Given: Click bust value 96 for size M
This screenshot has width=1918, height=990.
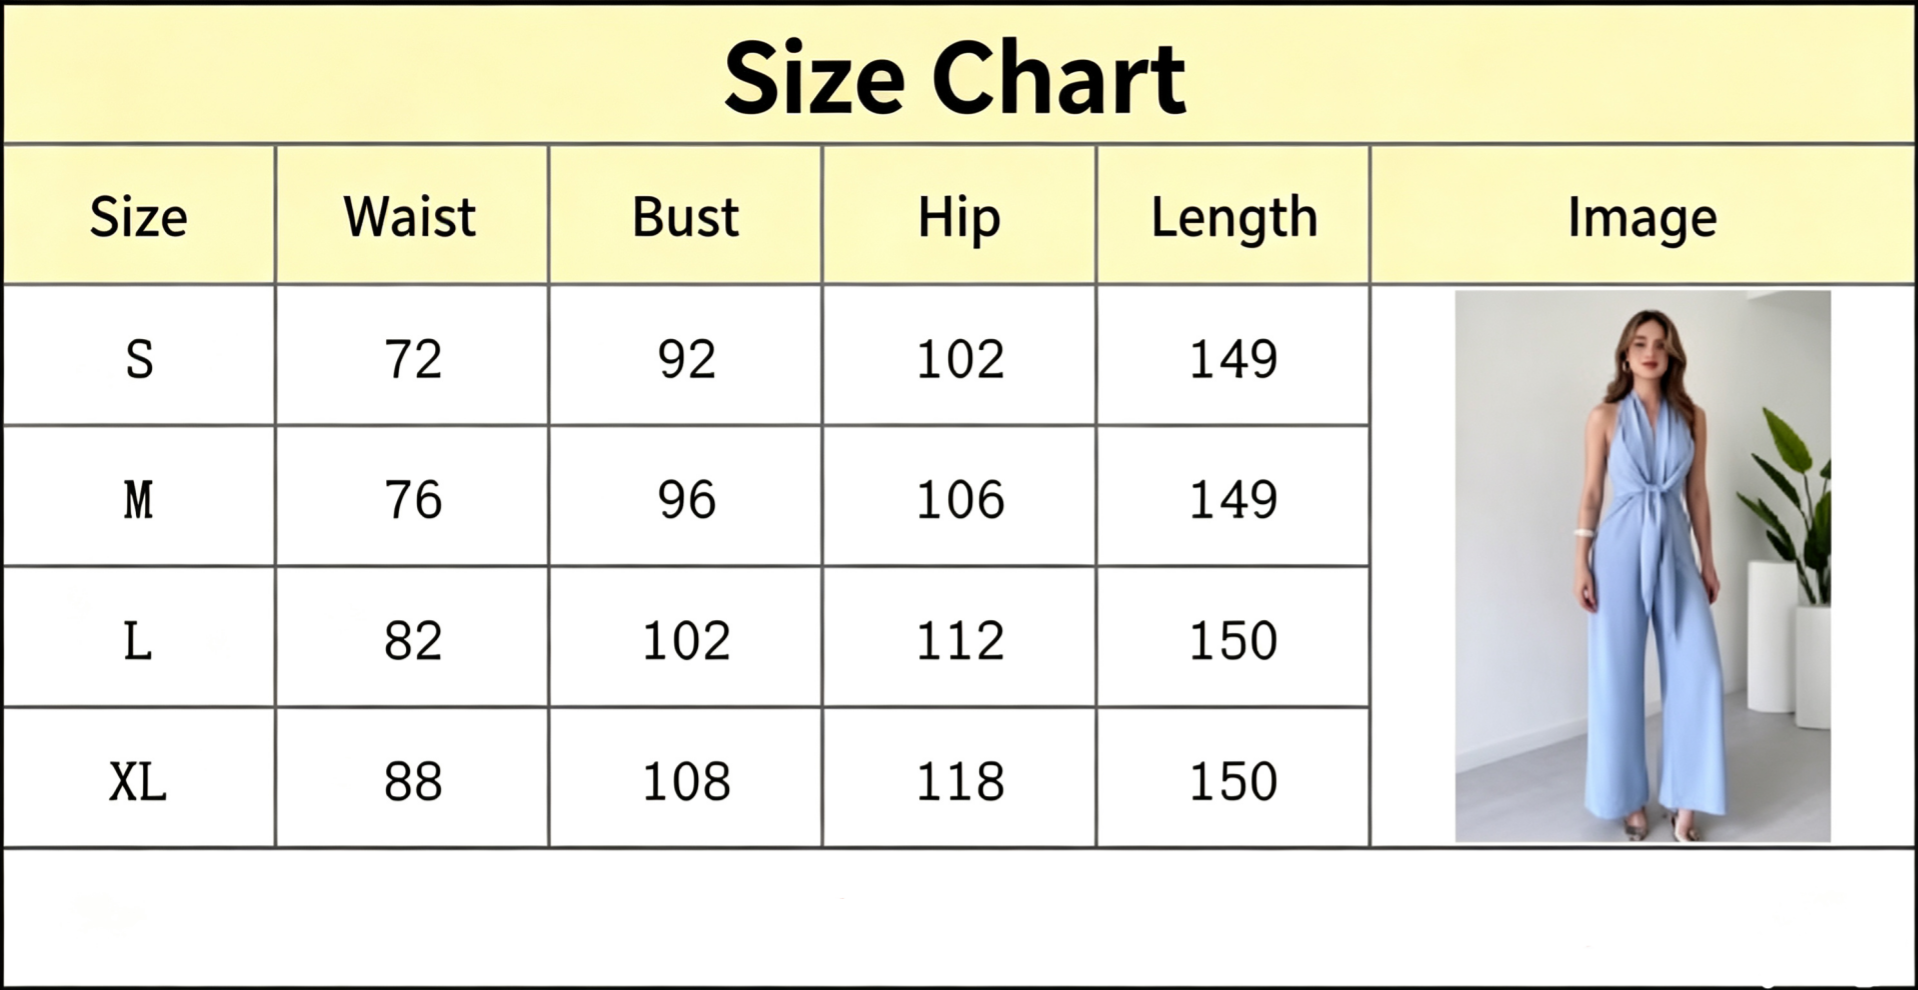Looking at the screenshot, I should (687, 500).
